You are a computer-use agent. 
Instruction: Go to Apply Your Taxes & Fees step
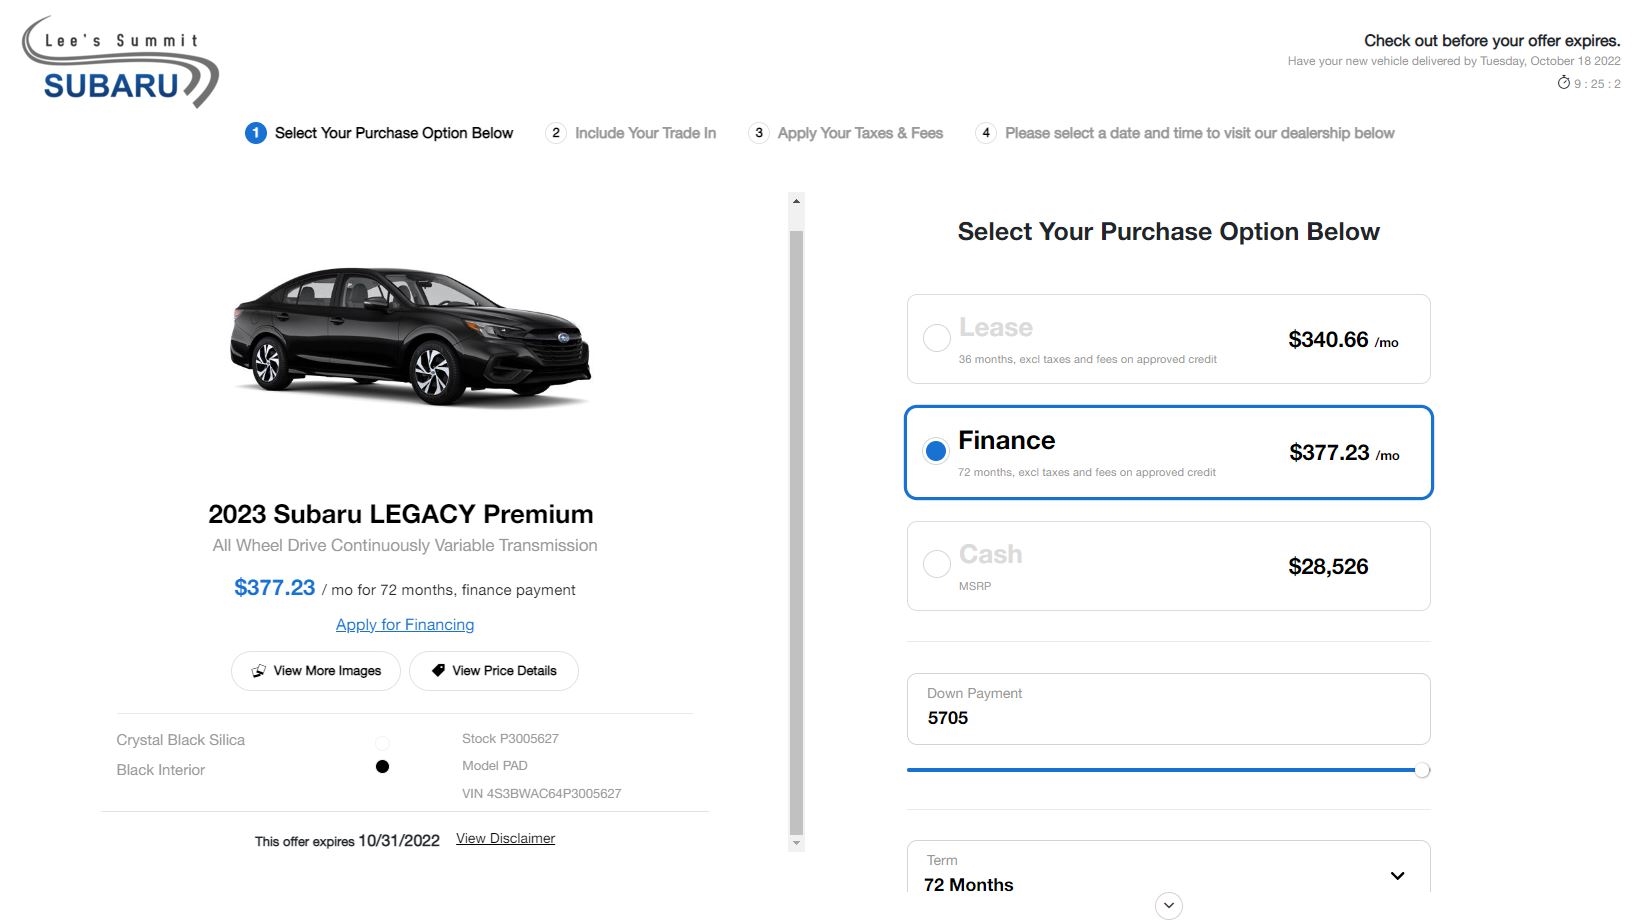[x=860, y=133]
